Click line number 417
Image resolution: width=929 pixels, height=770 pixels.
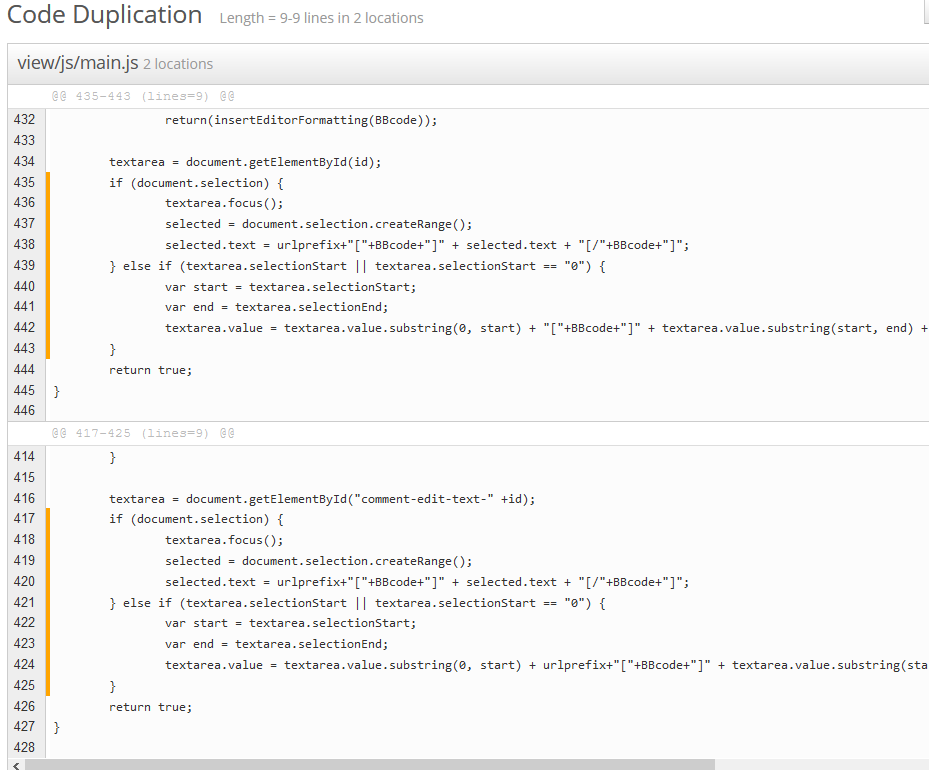coord(25,518)
